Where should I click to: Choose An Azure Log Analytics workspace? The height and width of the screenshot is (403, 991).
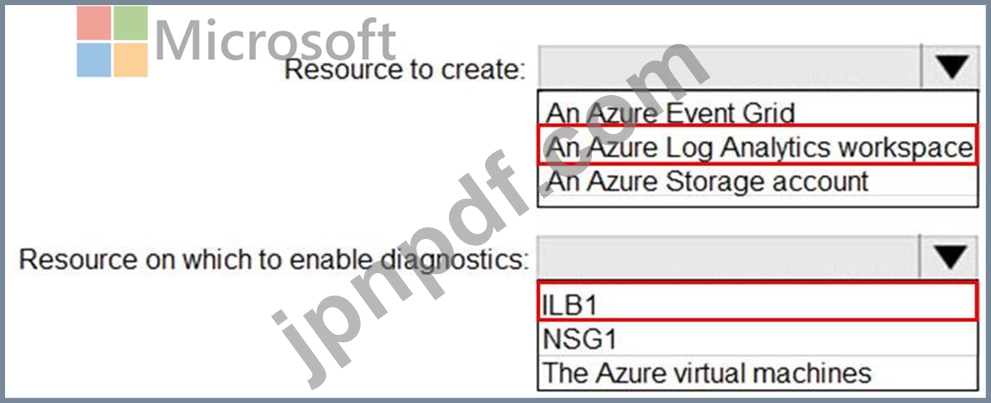tap(757, 146)
